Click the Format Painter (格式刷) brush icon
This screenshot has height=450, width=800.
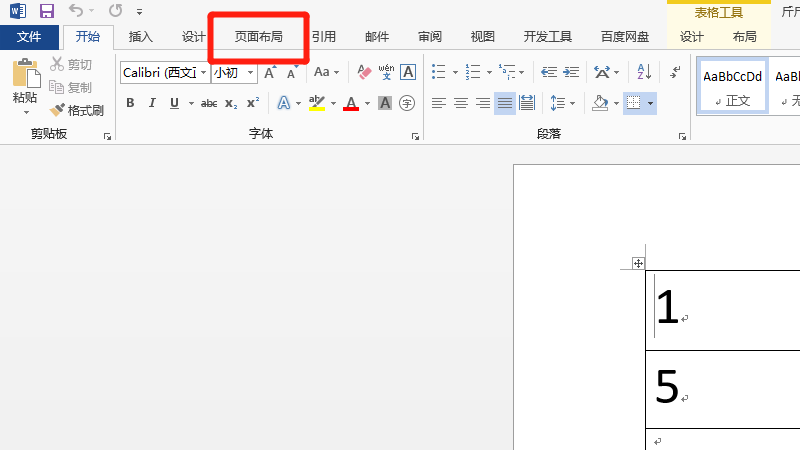[x=58, y=110]
